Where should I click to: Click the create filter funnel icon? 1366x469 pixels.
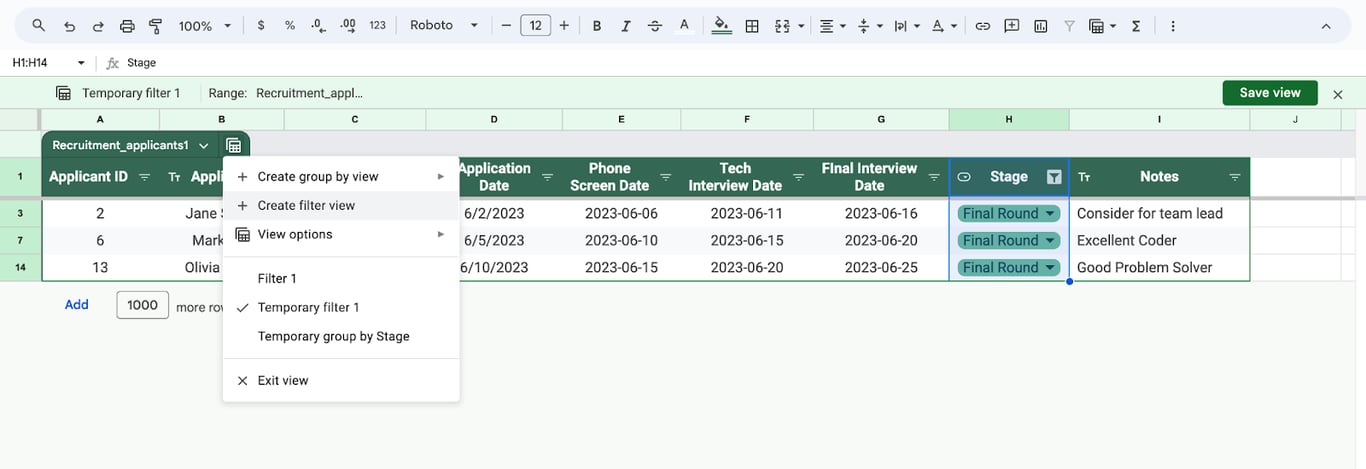(x=1069, y=26)
